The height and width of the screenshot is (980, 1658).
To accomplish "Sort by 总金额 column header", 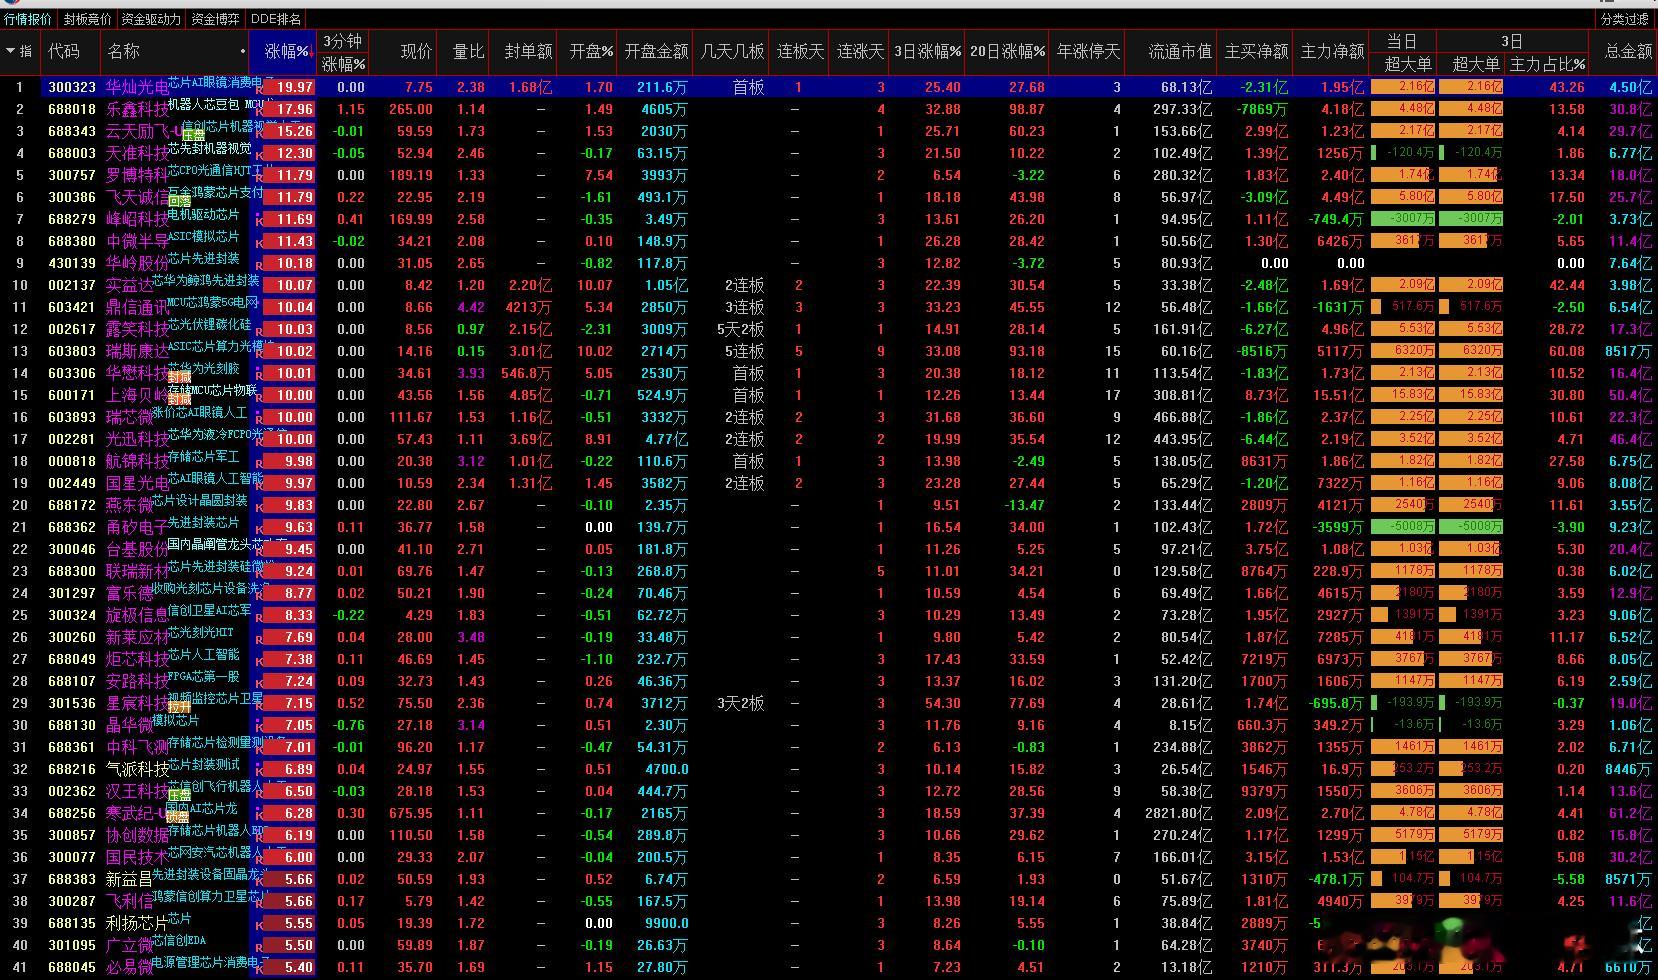I will point(1628,51).
